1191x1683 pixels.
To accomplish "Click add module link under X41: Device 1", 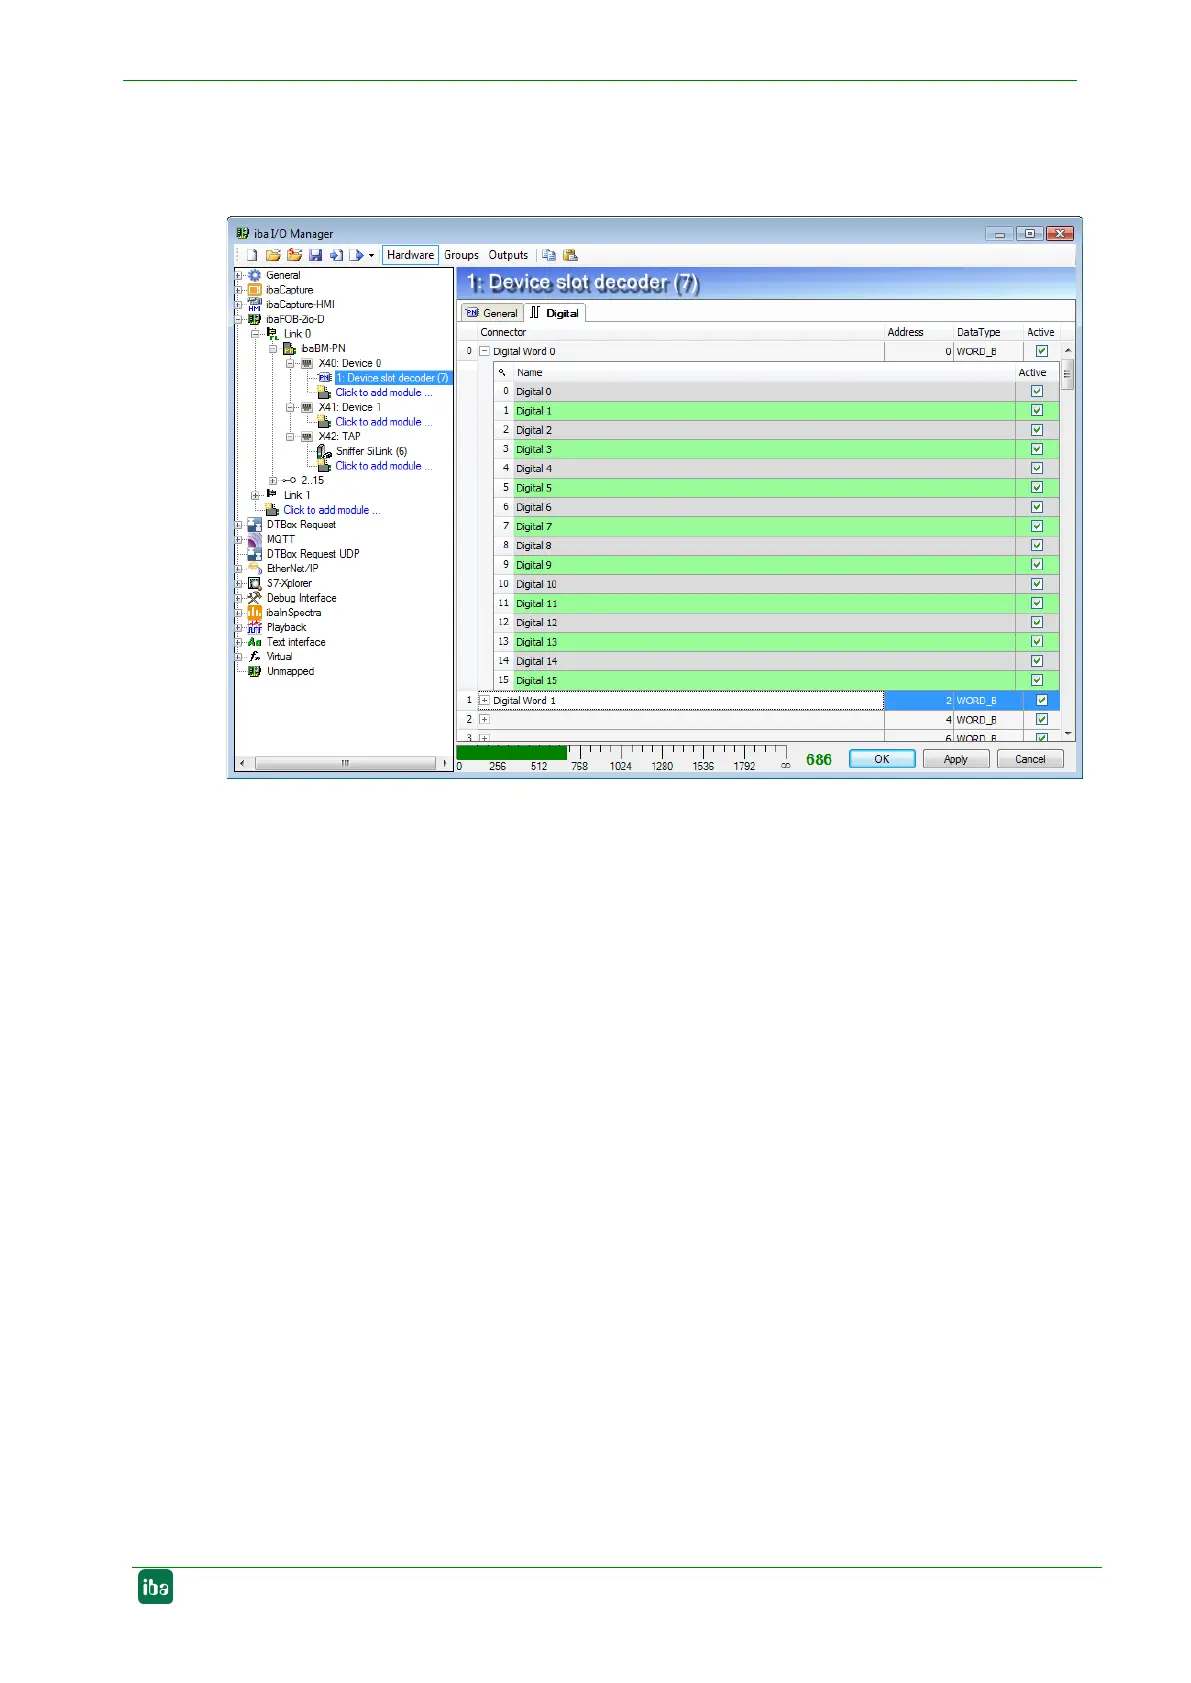I will pyautogui.click(x=384, y=422).
